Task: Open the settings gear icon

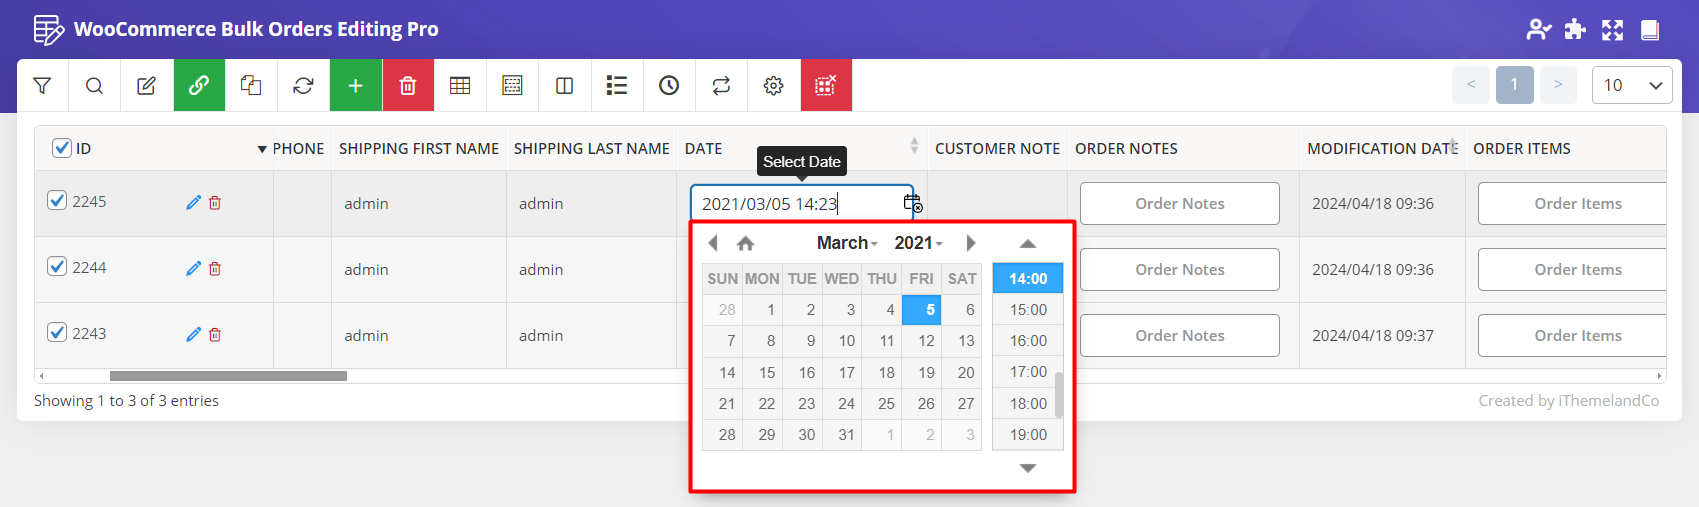Action: point(773,86)
